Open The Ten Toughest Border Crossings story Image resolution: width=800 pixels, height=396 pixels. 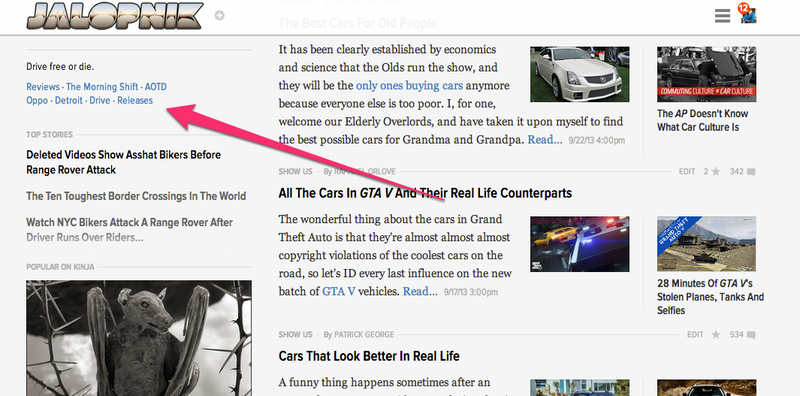click(x=136, y=196)
